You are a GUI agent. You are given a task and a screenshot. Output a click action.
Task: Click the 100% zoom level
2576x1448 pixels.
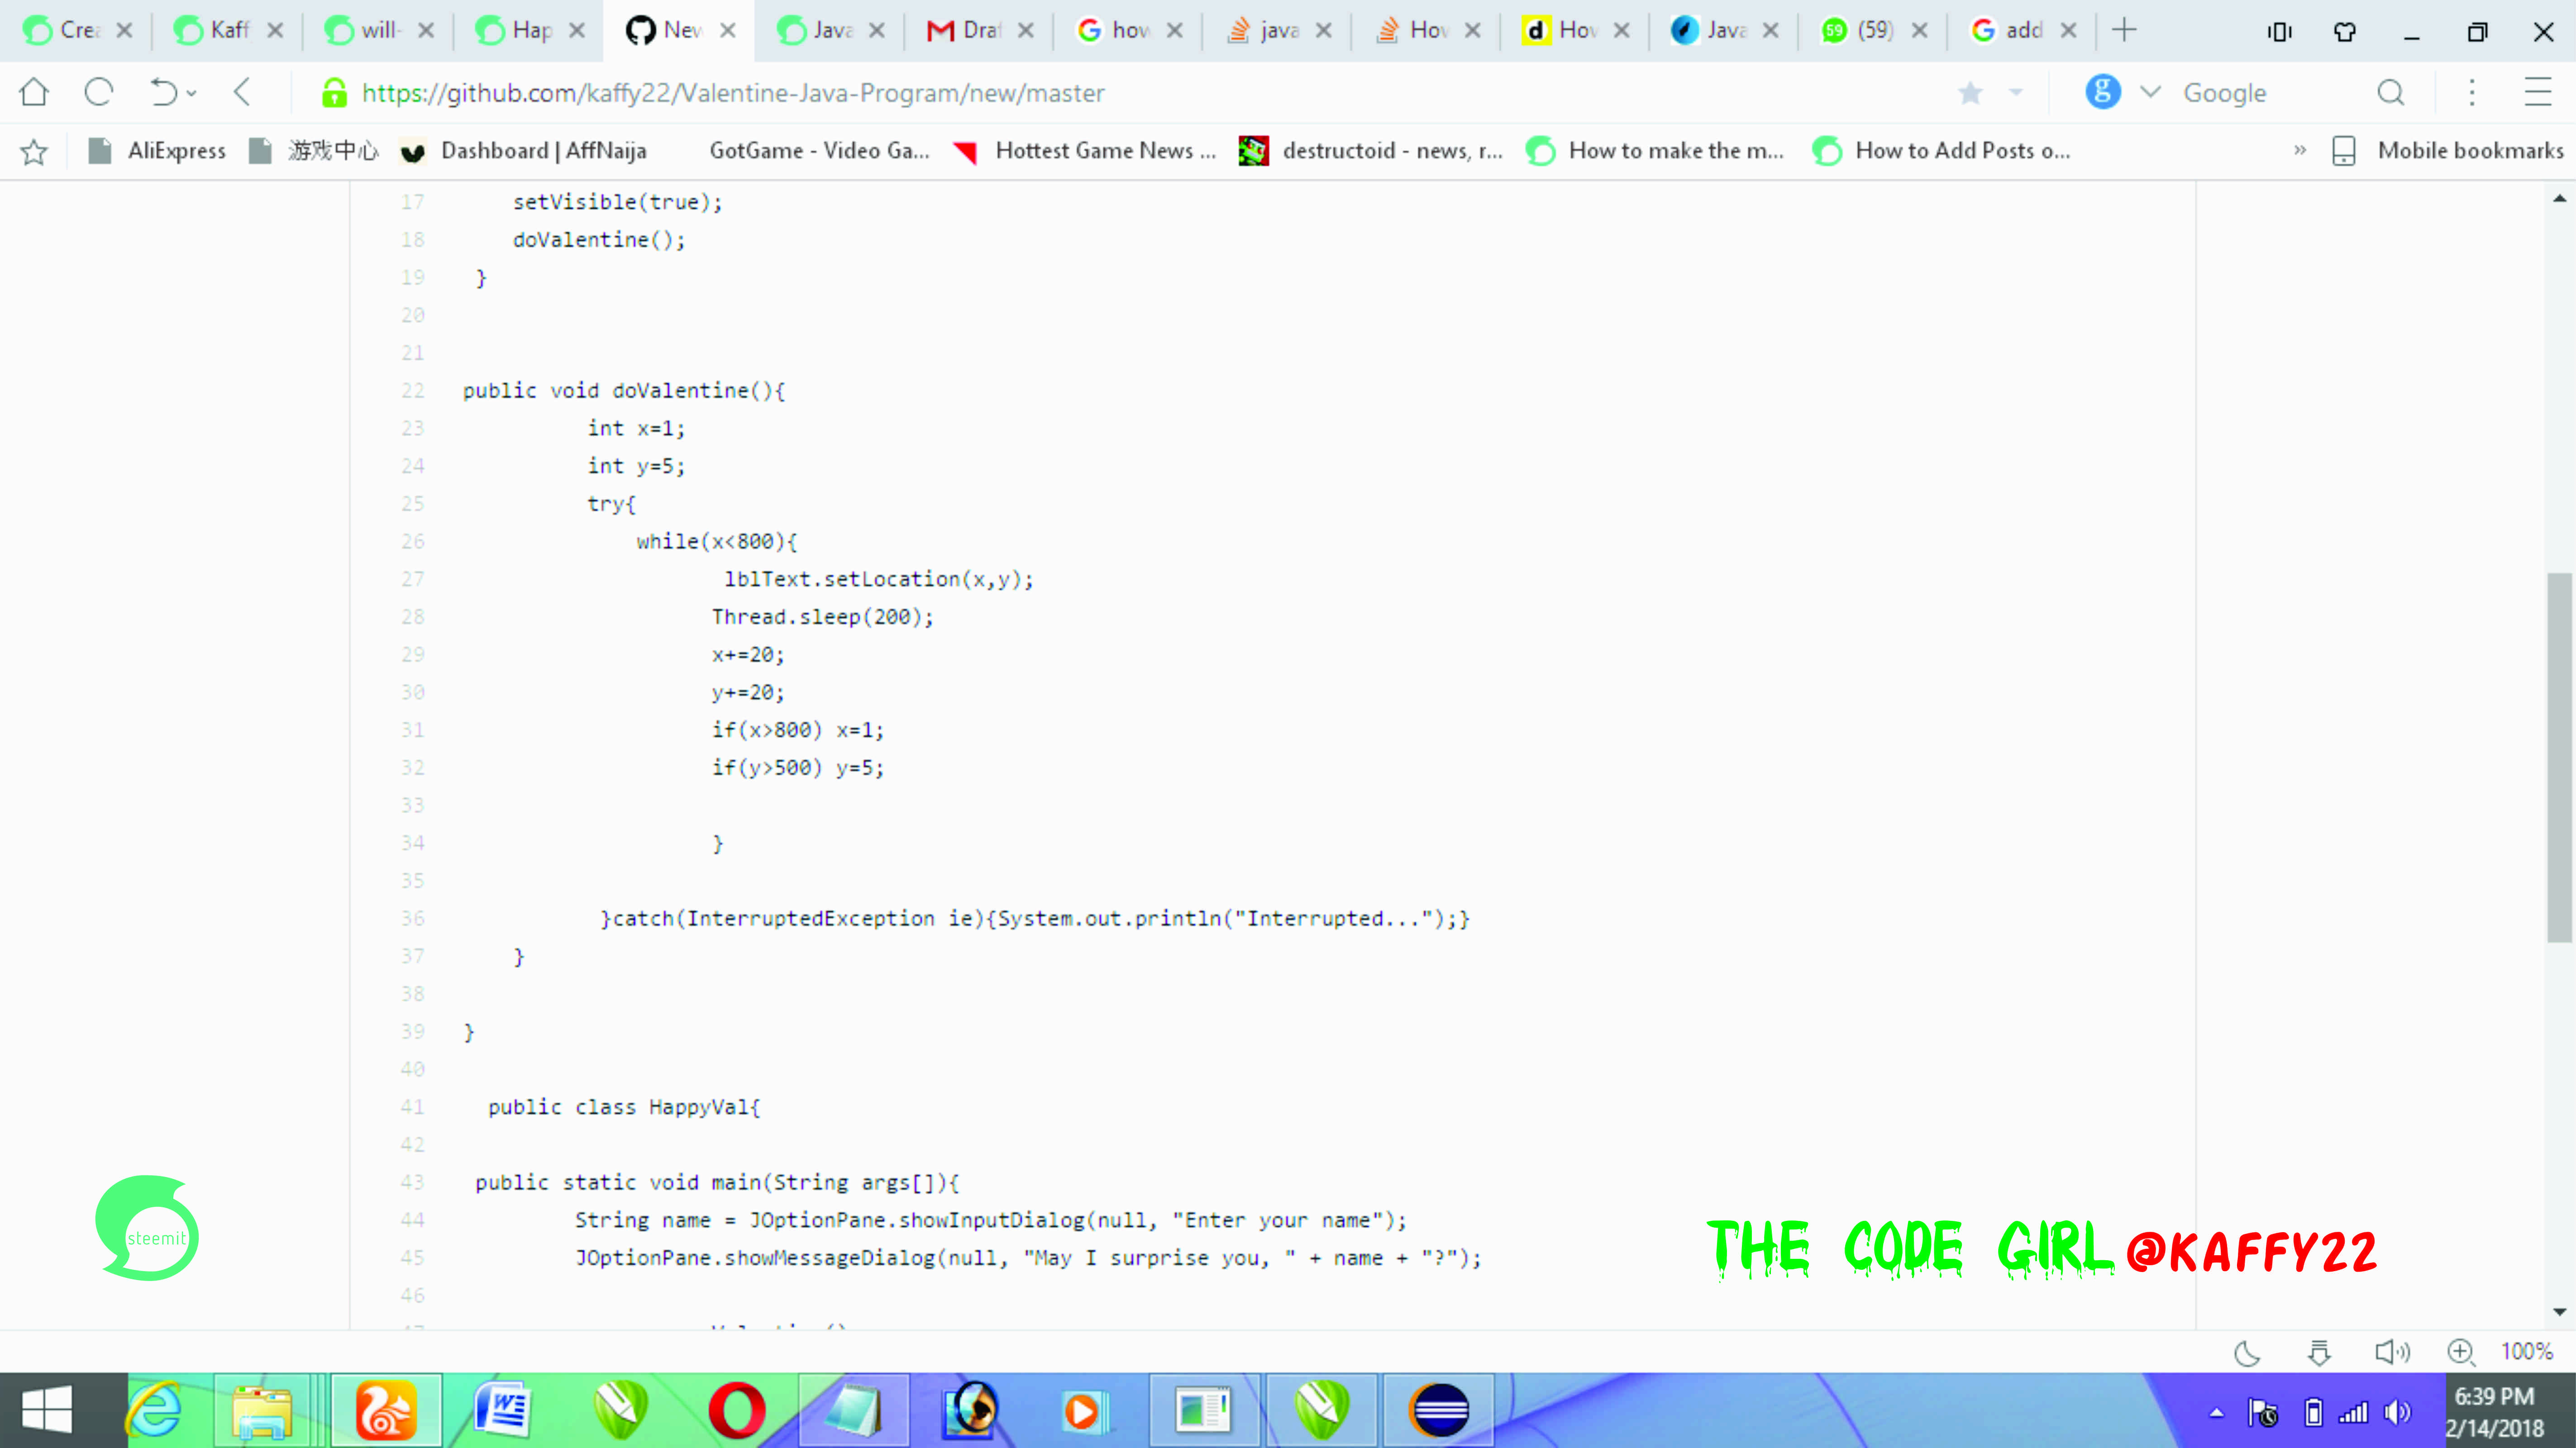(x=2527, y=1352)
